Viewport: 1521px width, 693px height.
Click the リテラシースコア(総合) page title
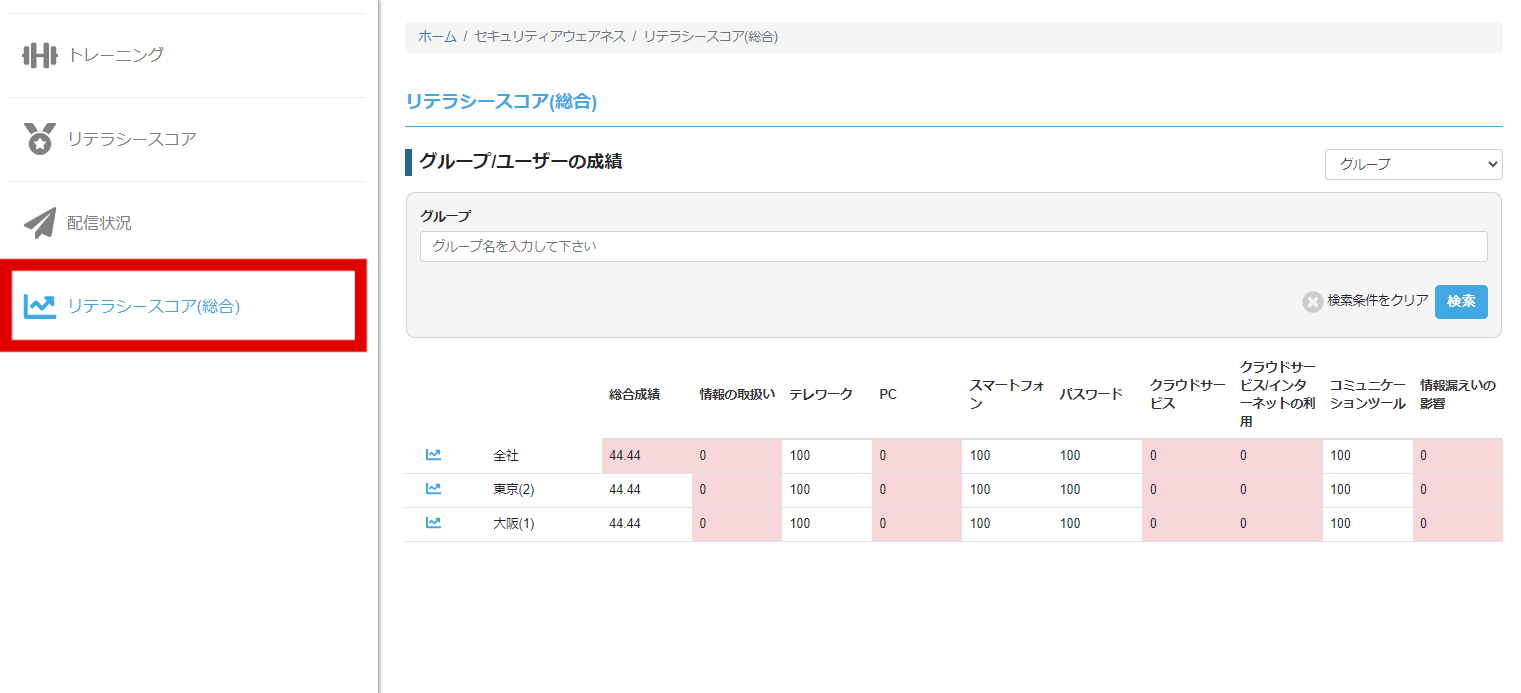tap(501, 101)
